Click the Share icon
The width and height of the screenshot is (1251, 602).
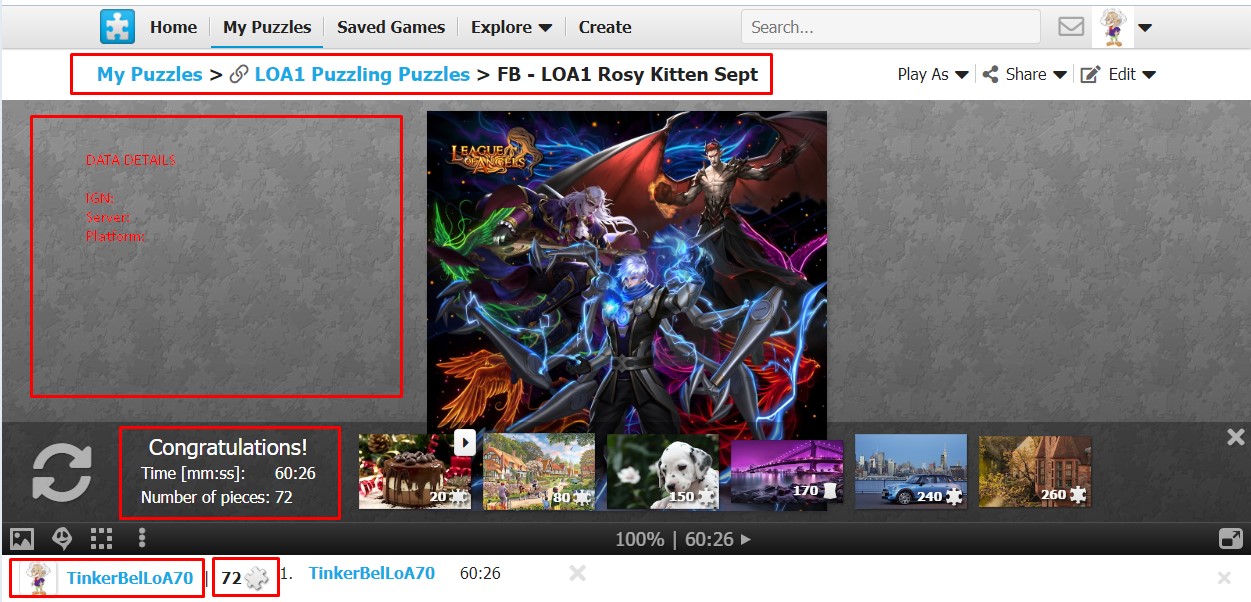[x=991, y=74]
